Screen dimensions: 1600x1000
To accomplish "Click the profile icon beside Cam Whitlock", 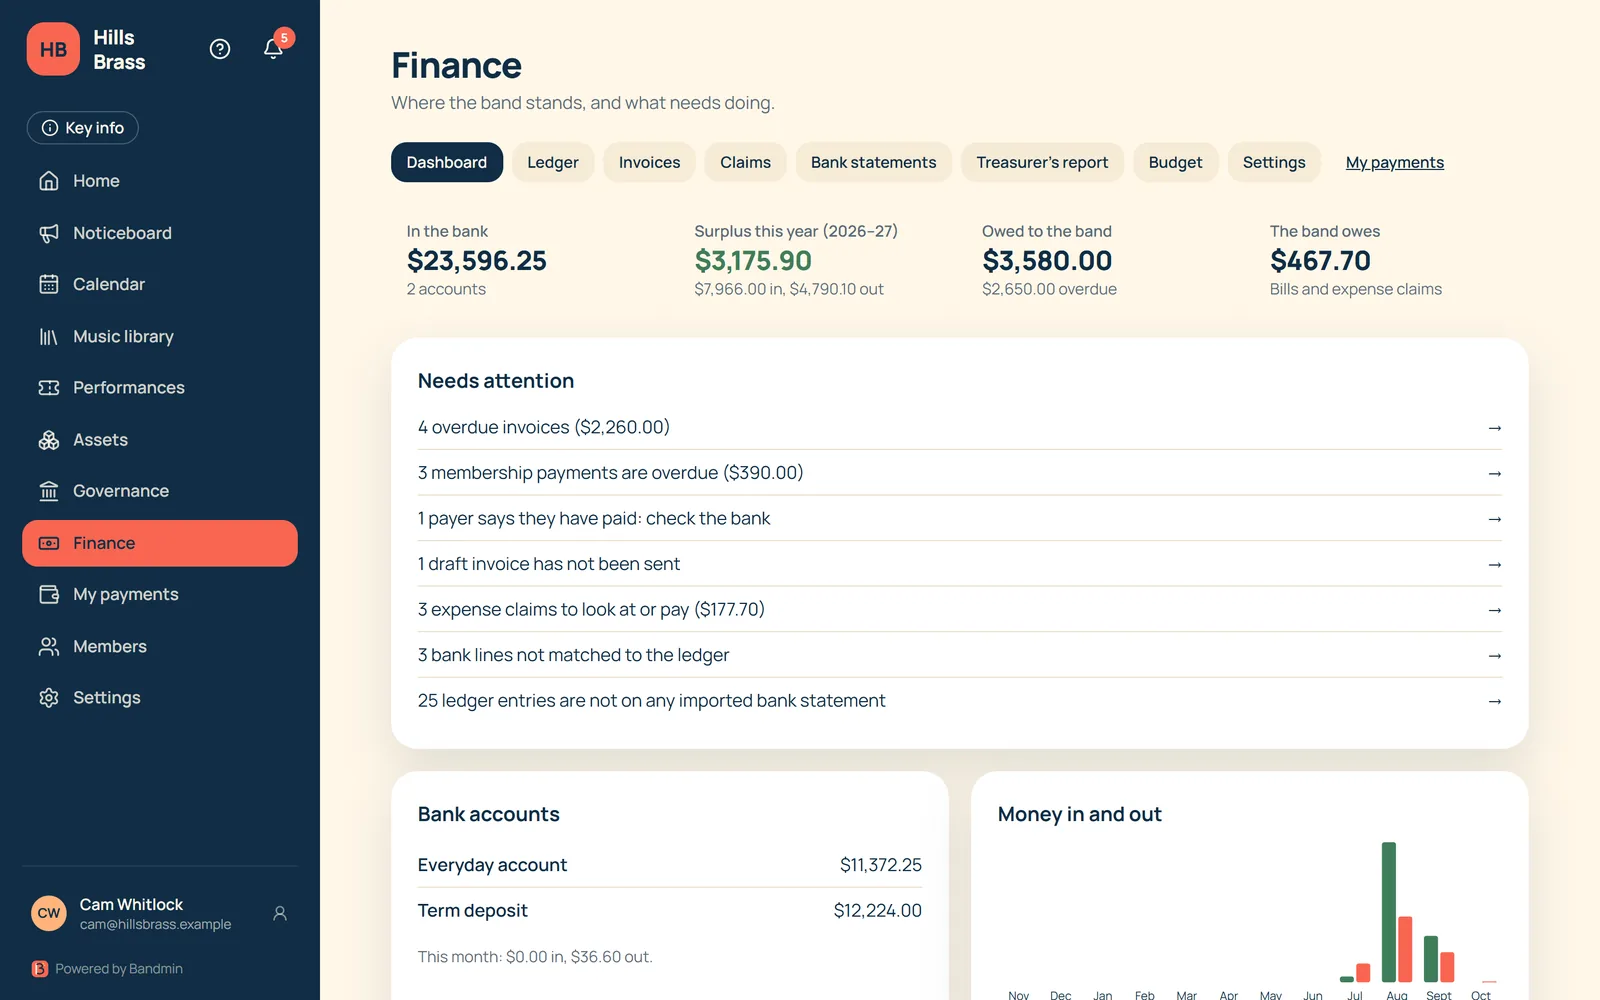I will pyautogui.click(x=280, y=913).
